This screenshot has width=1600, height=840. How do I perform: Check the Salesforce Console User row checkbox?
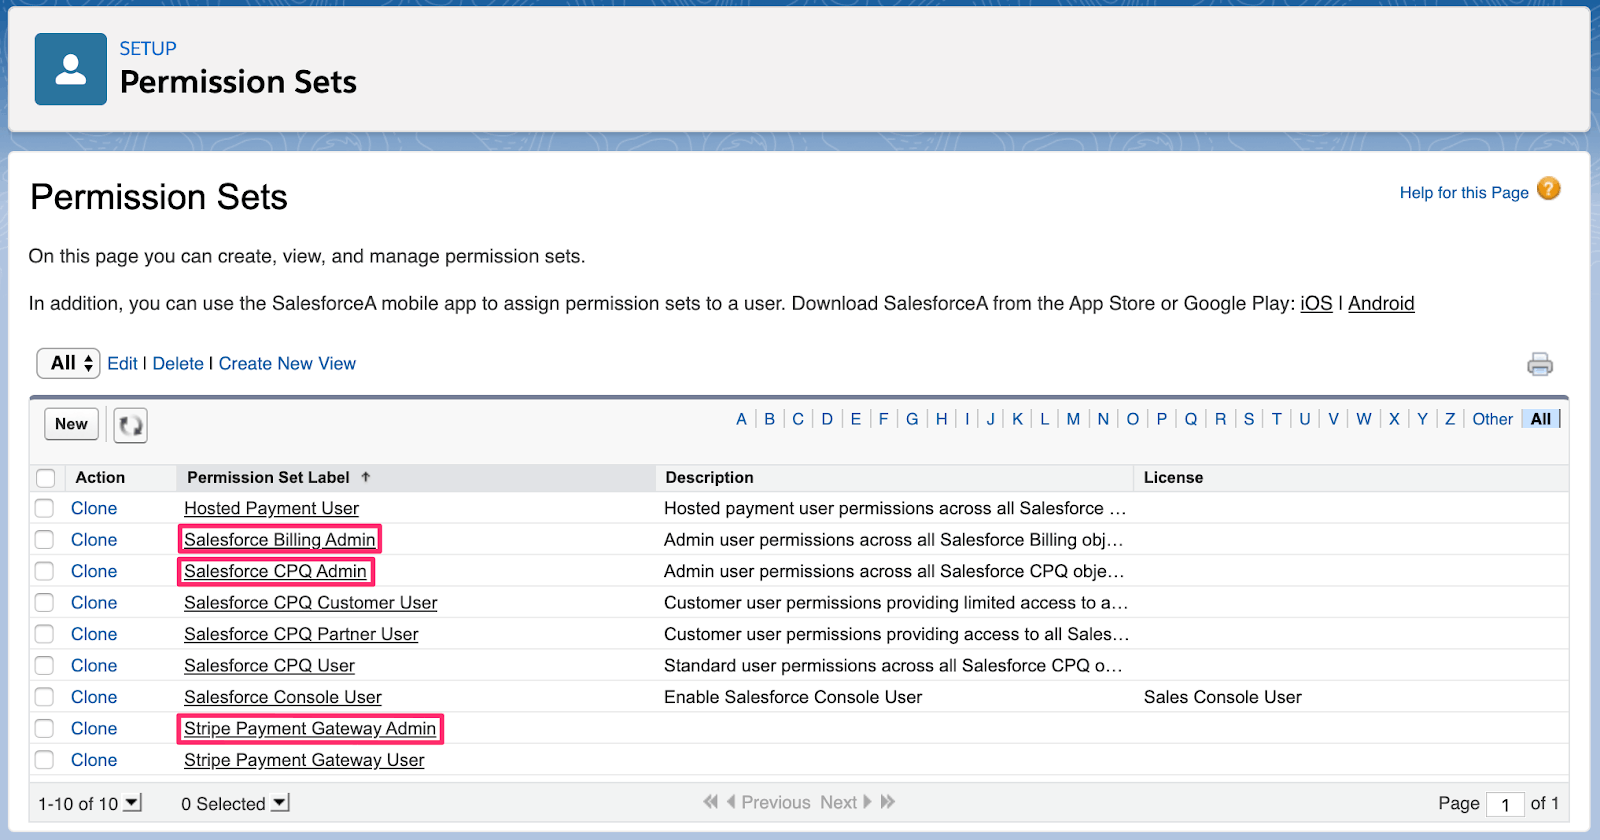[45, 697]
